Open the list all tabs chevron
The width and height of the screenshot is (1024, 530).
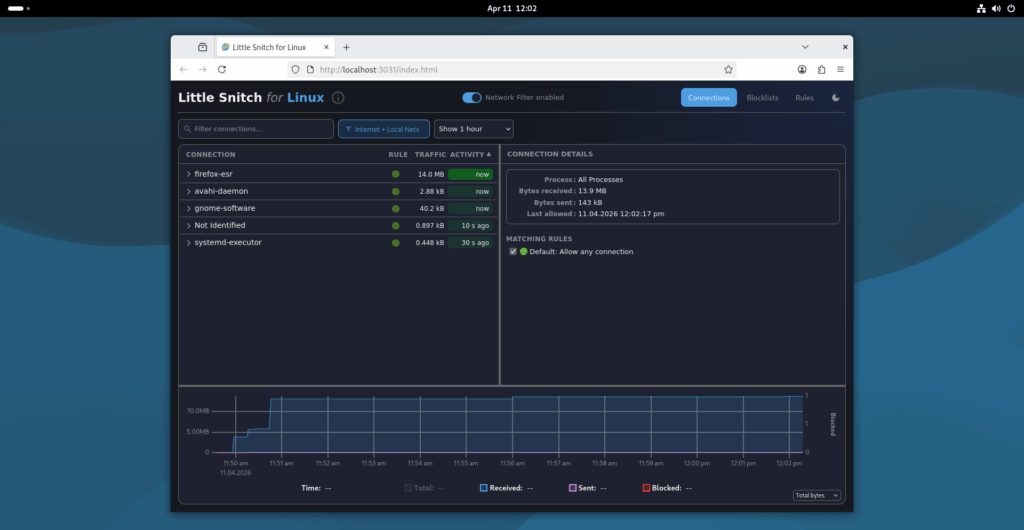click(x=805, y=47)
